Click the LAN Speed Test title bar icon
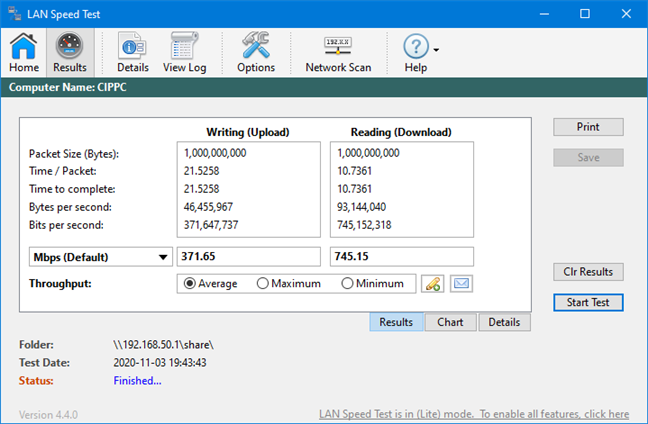 click(x=15, y=14)
